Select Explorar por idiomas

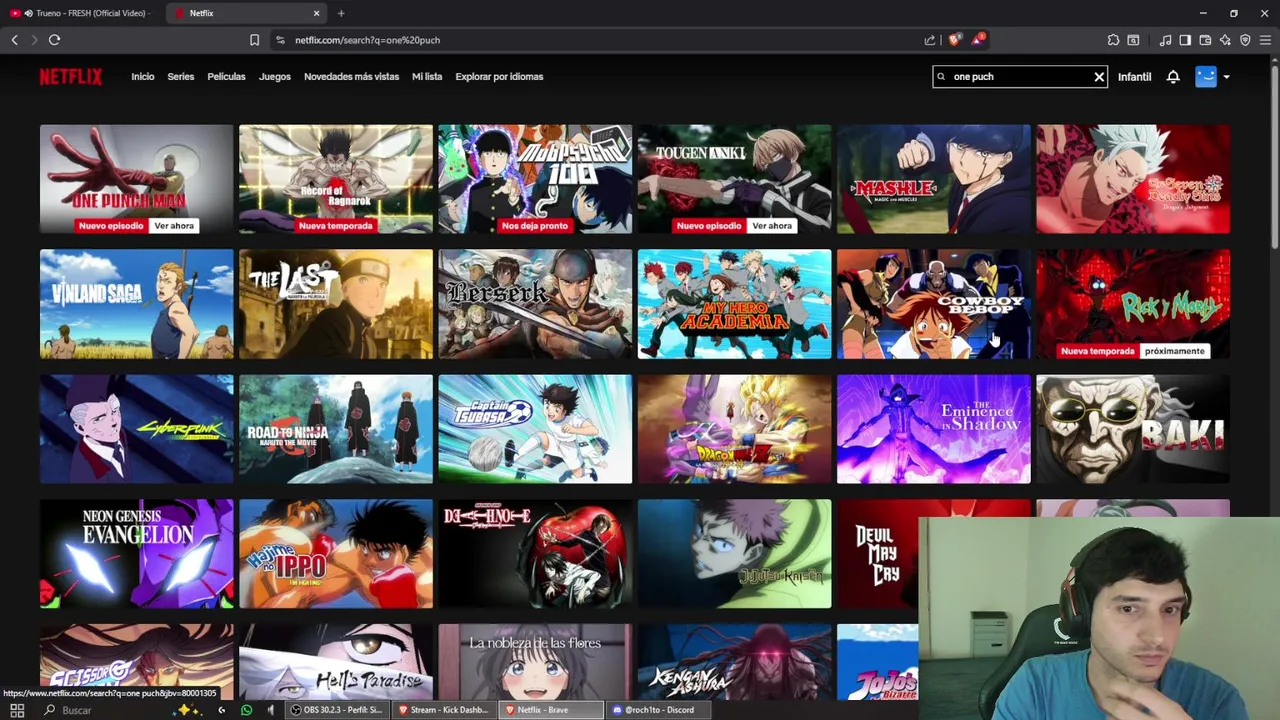pos(499,77)
